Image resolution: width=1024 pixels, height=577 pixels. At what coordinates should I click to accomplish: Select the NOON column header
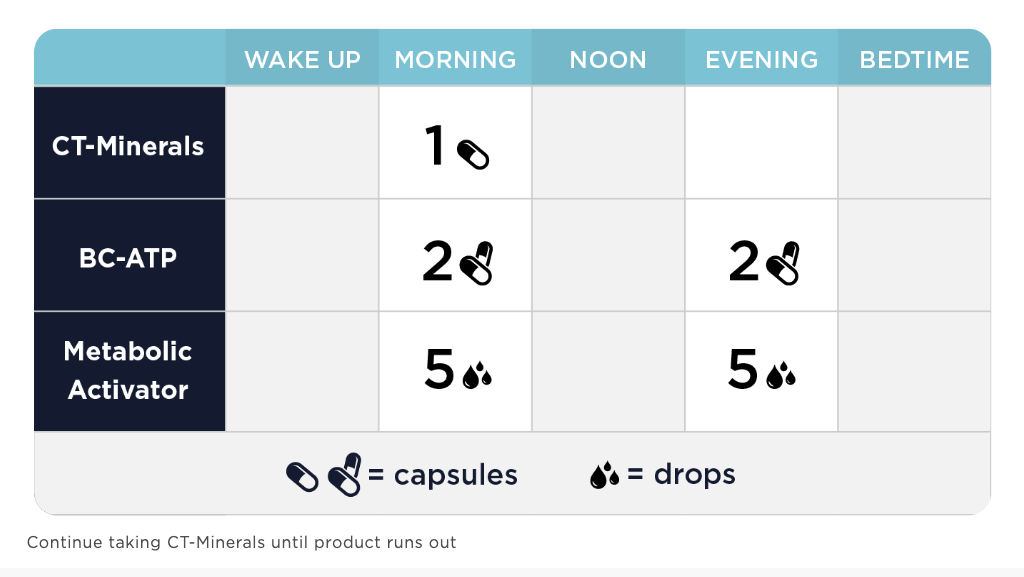pyautogui.click(x=608, y=60)
